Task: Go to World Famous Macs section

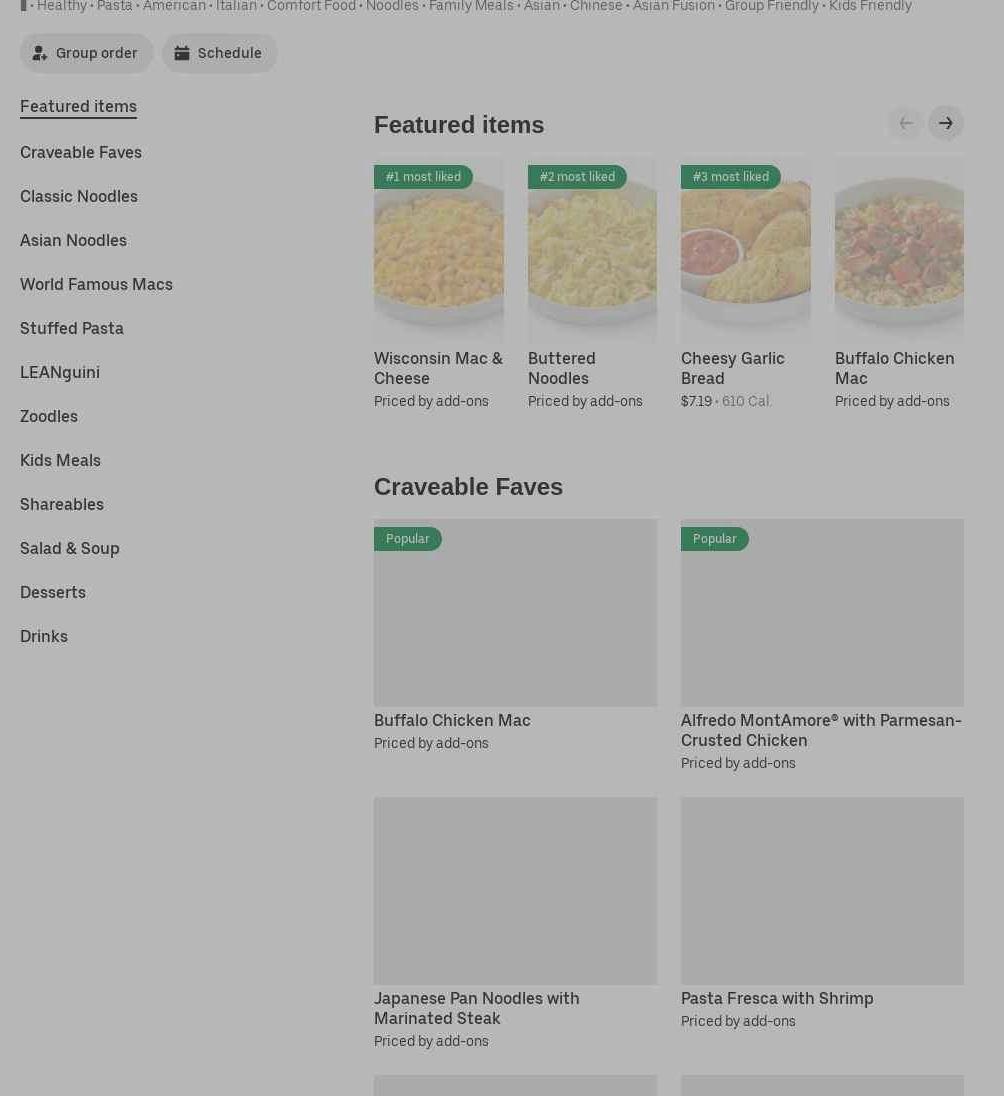Action: click(96, 284)
